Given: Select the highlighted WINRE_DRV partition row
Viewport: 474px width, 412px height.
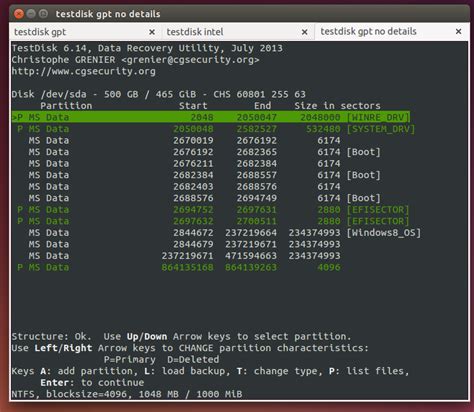Looking at the screenshot, I should tap(211, 117).
